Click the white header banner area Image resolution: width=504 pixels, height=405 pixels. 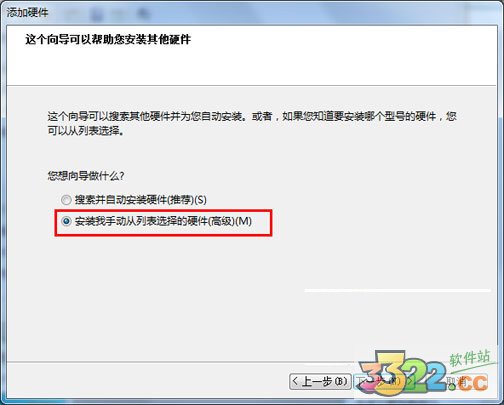(x=252, y=55)
